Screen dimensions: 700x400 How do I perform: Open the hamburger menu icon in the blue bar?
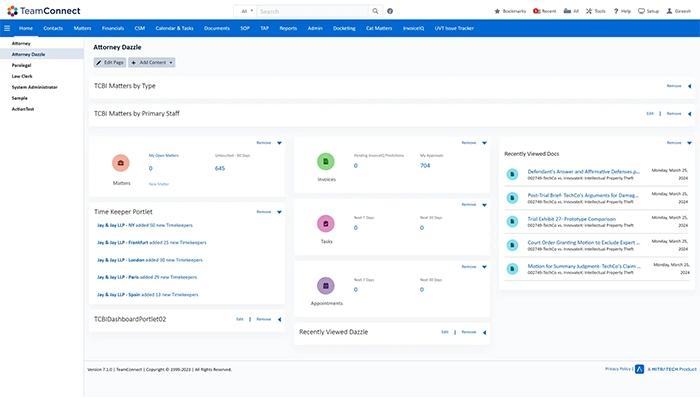point(7,28)
